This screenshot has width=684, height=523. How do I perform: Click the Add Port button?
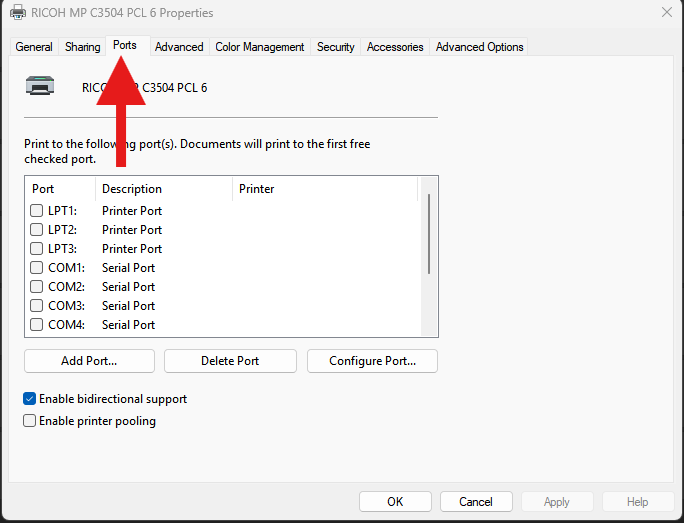point(89,361)
